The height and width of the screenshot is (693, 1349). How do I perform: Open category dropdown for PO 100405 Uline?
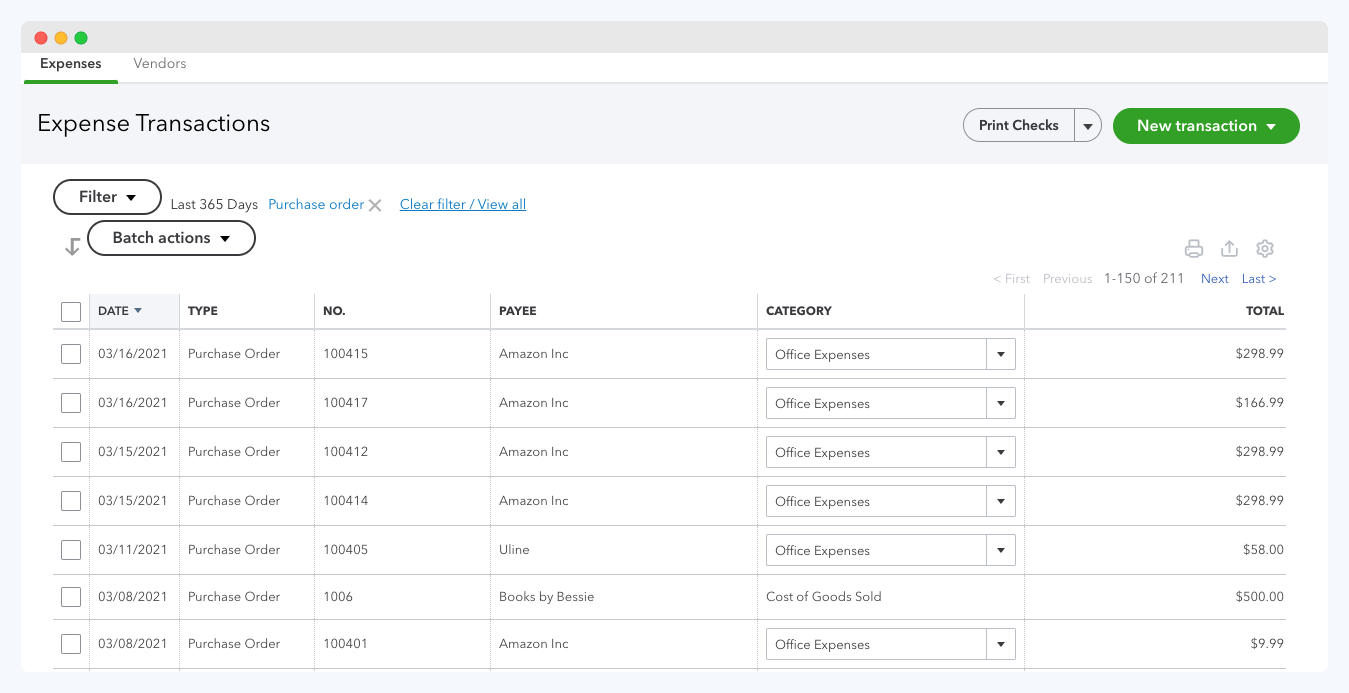point(1000,549)
